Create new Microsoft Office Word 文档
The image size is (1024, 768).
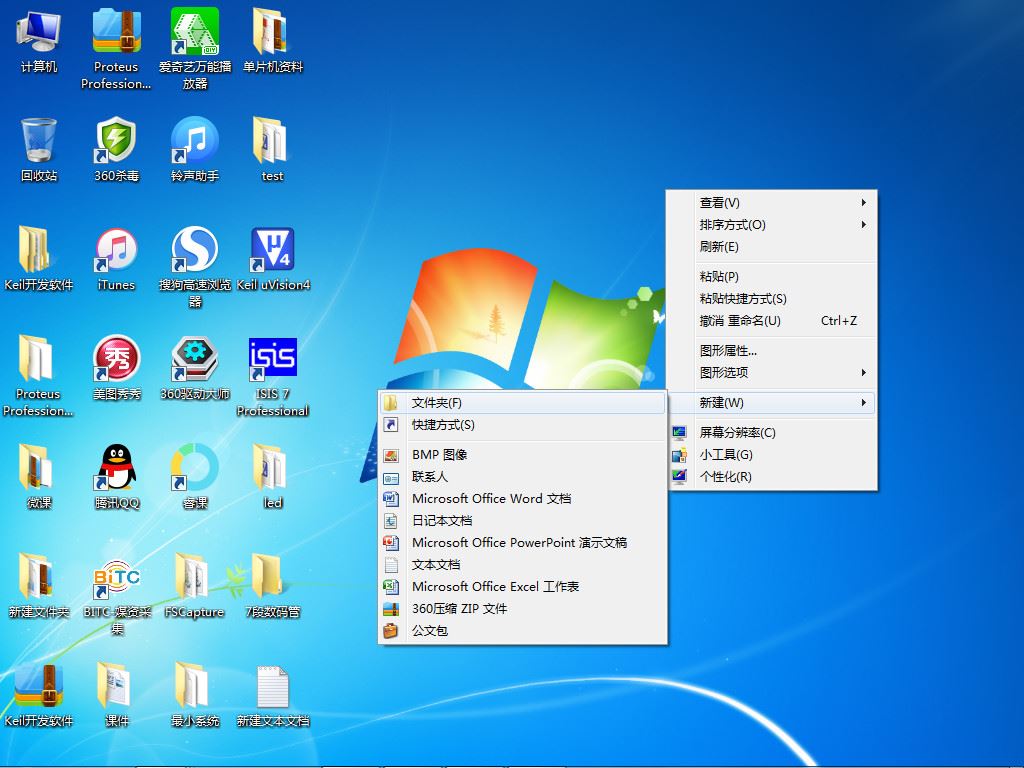(x=522, y=498)
